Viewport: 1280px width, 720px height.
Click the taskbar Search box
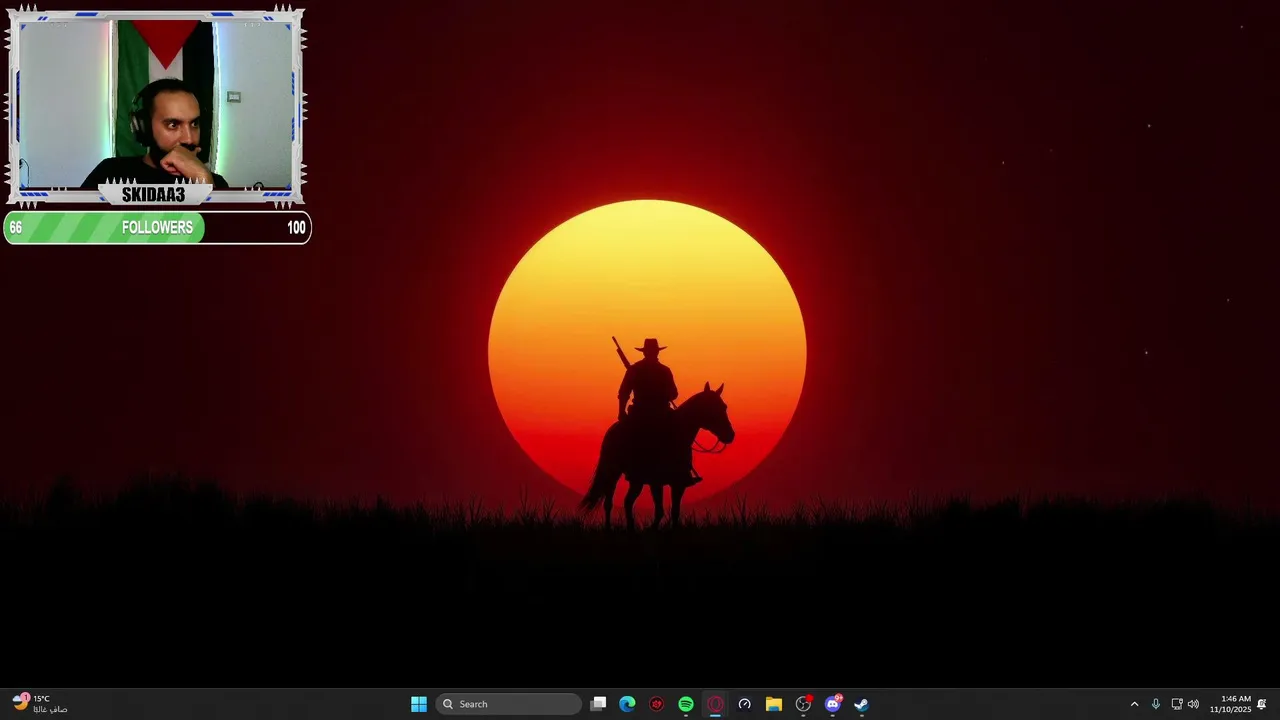(509, 704)
